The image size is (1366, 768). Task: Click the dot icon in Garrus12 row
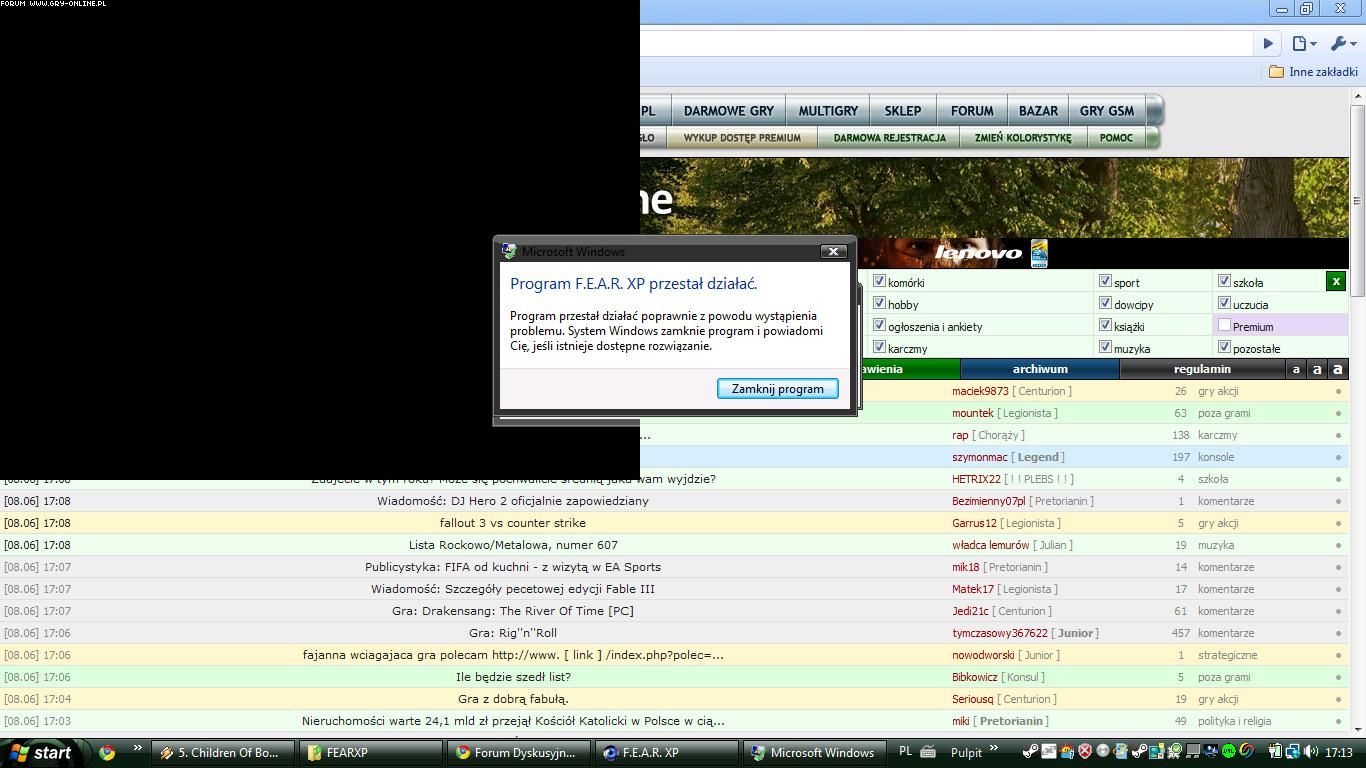pos(1338,523)
